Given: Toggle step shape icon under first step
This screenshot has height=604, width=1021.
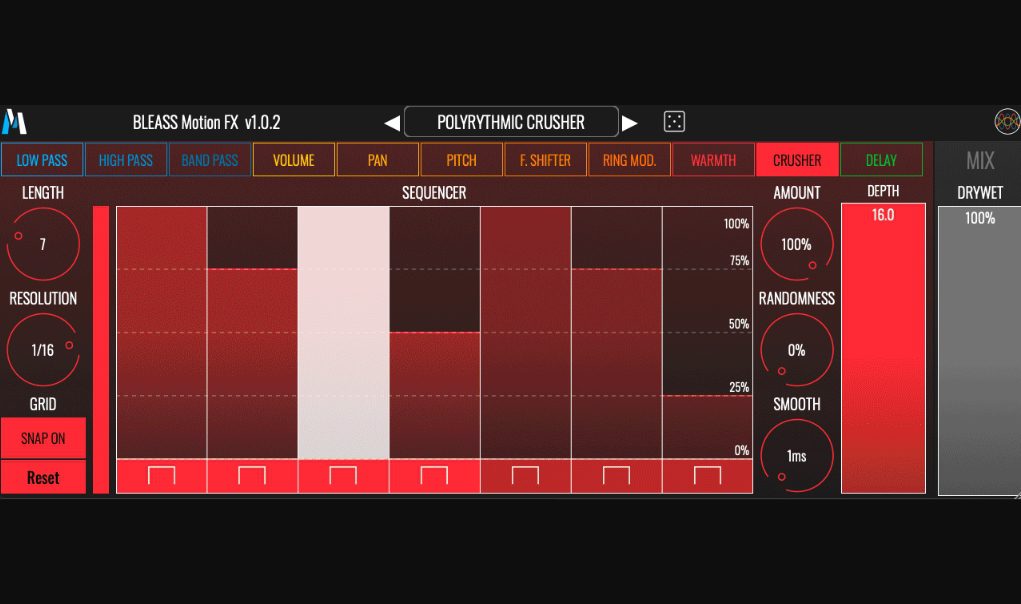Looking at the screenshot, I should point(161,476).
